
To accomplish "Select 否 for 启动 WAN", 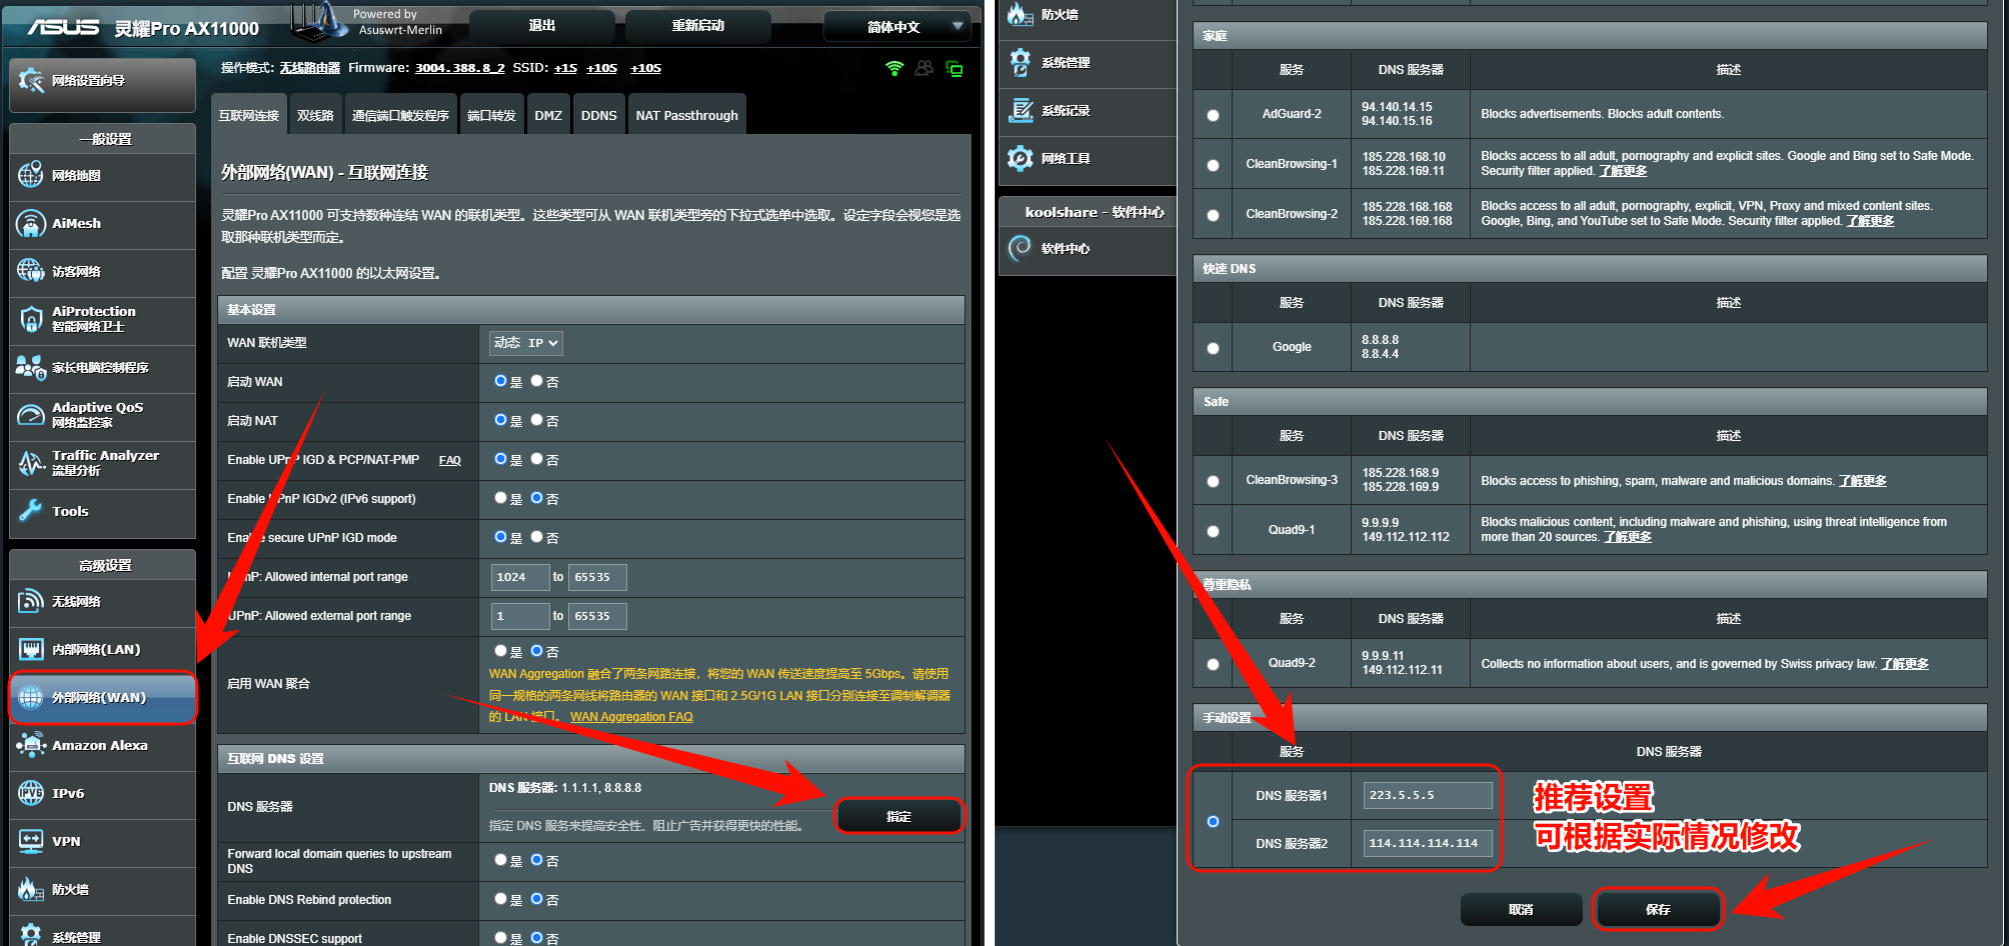I will point(537,381).
